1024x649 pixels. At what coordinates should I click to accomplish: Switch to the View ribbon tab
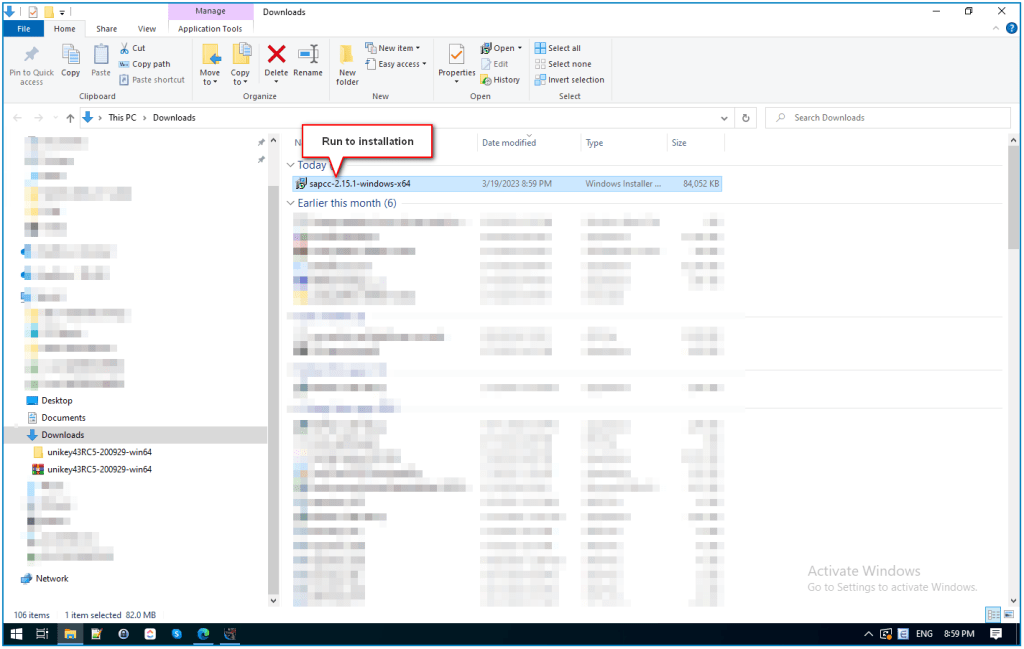click(x=147, y=29)
